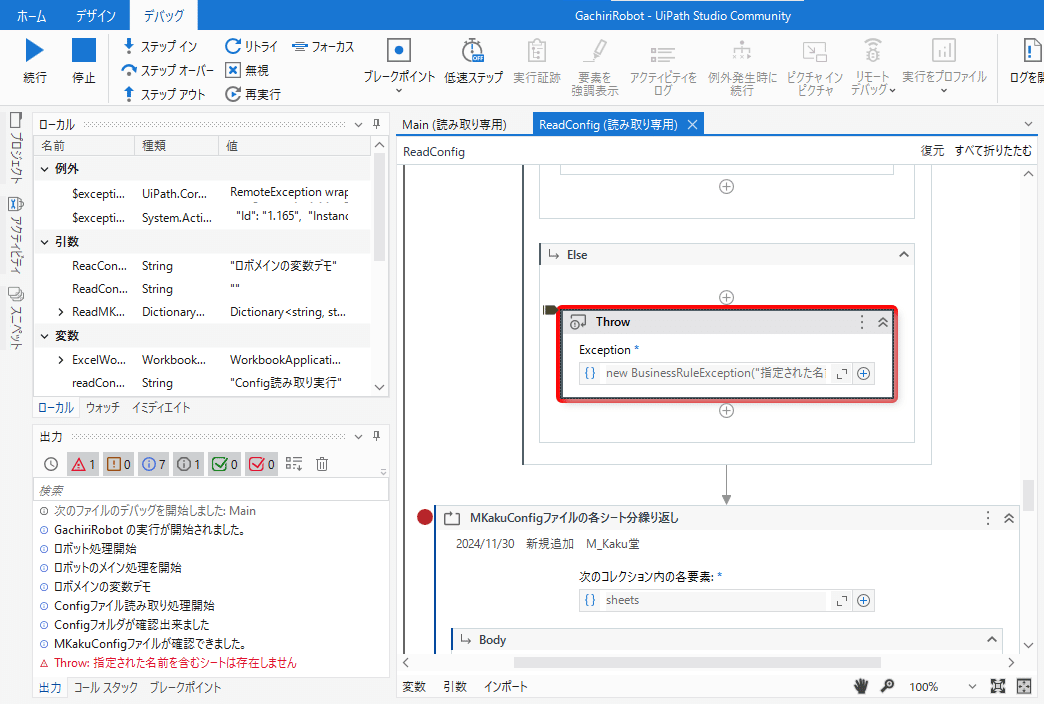Click the Continue (続行) play button
This screenshot has width=1044, height=704.
(35, 61)
